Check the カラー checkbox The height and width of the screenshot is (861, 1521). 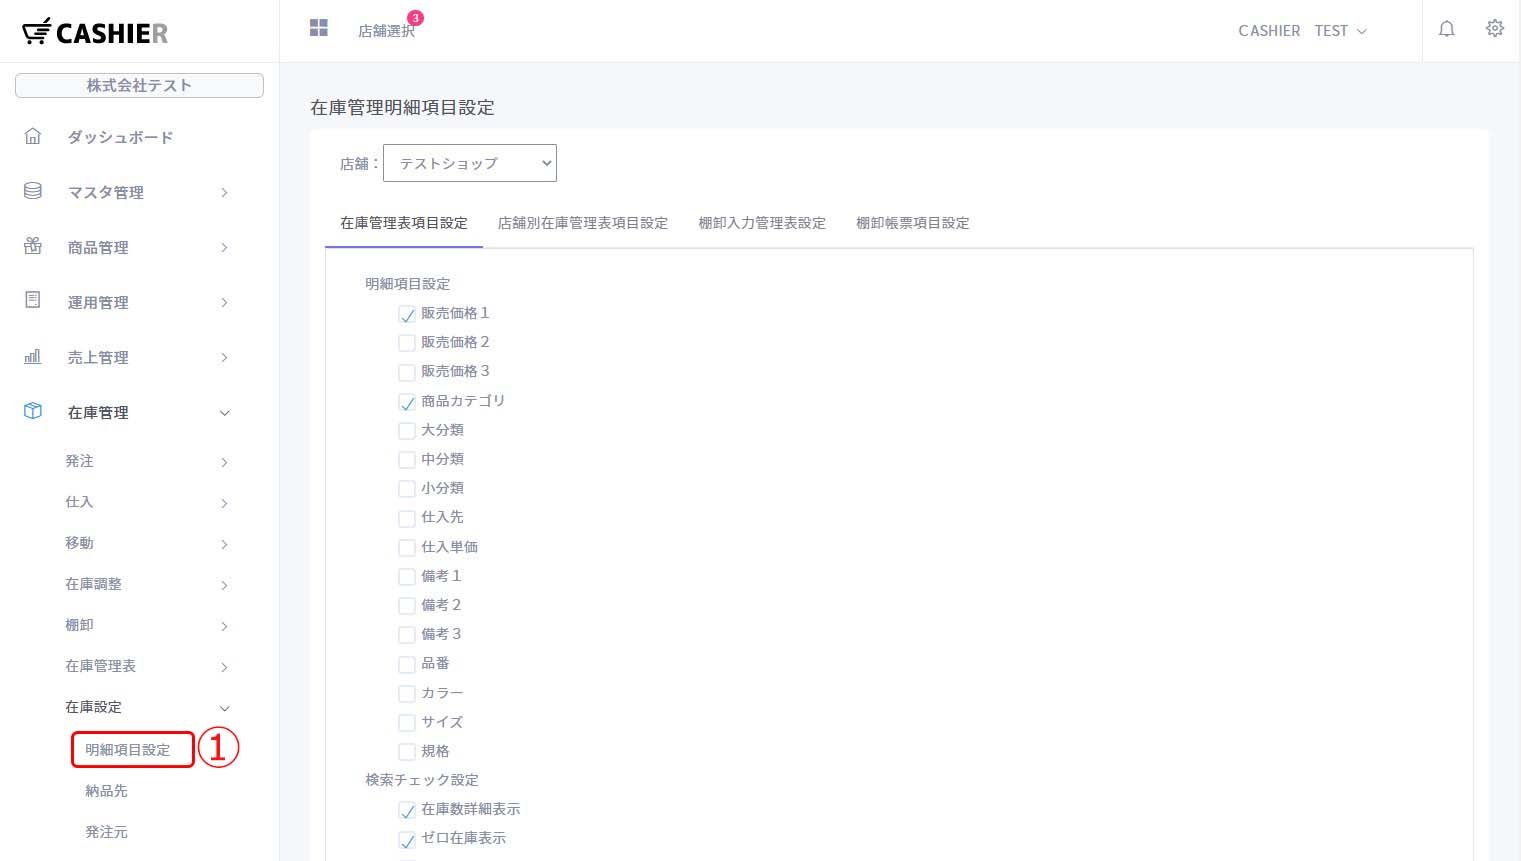coord(407,694)
